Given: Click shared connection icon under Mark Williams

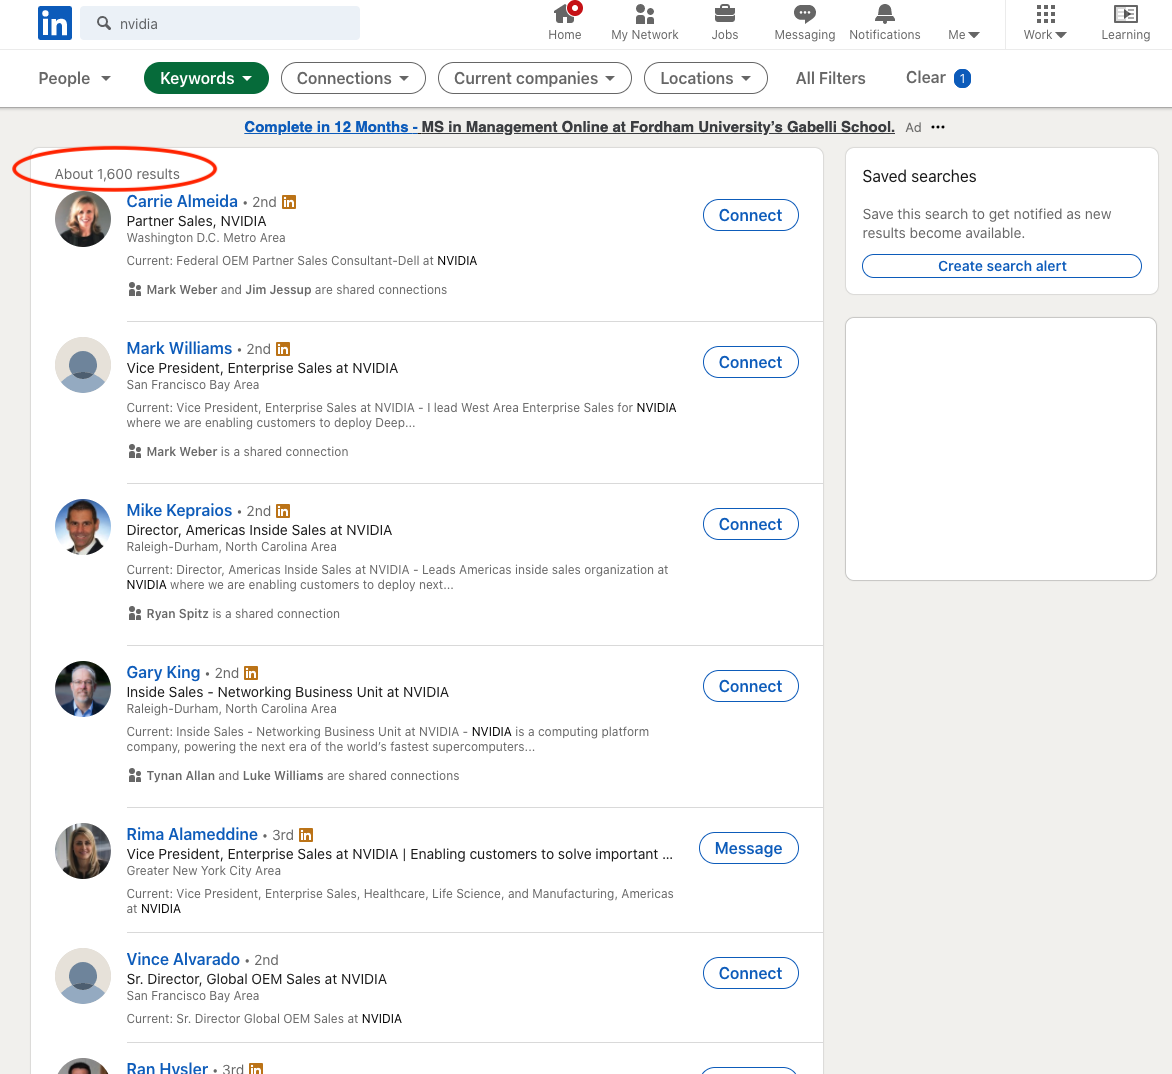Looking at the screenshot, I should 135,451.
